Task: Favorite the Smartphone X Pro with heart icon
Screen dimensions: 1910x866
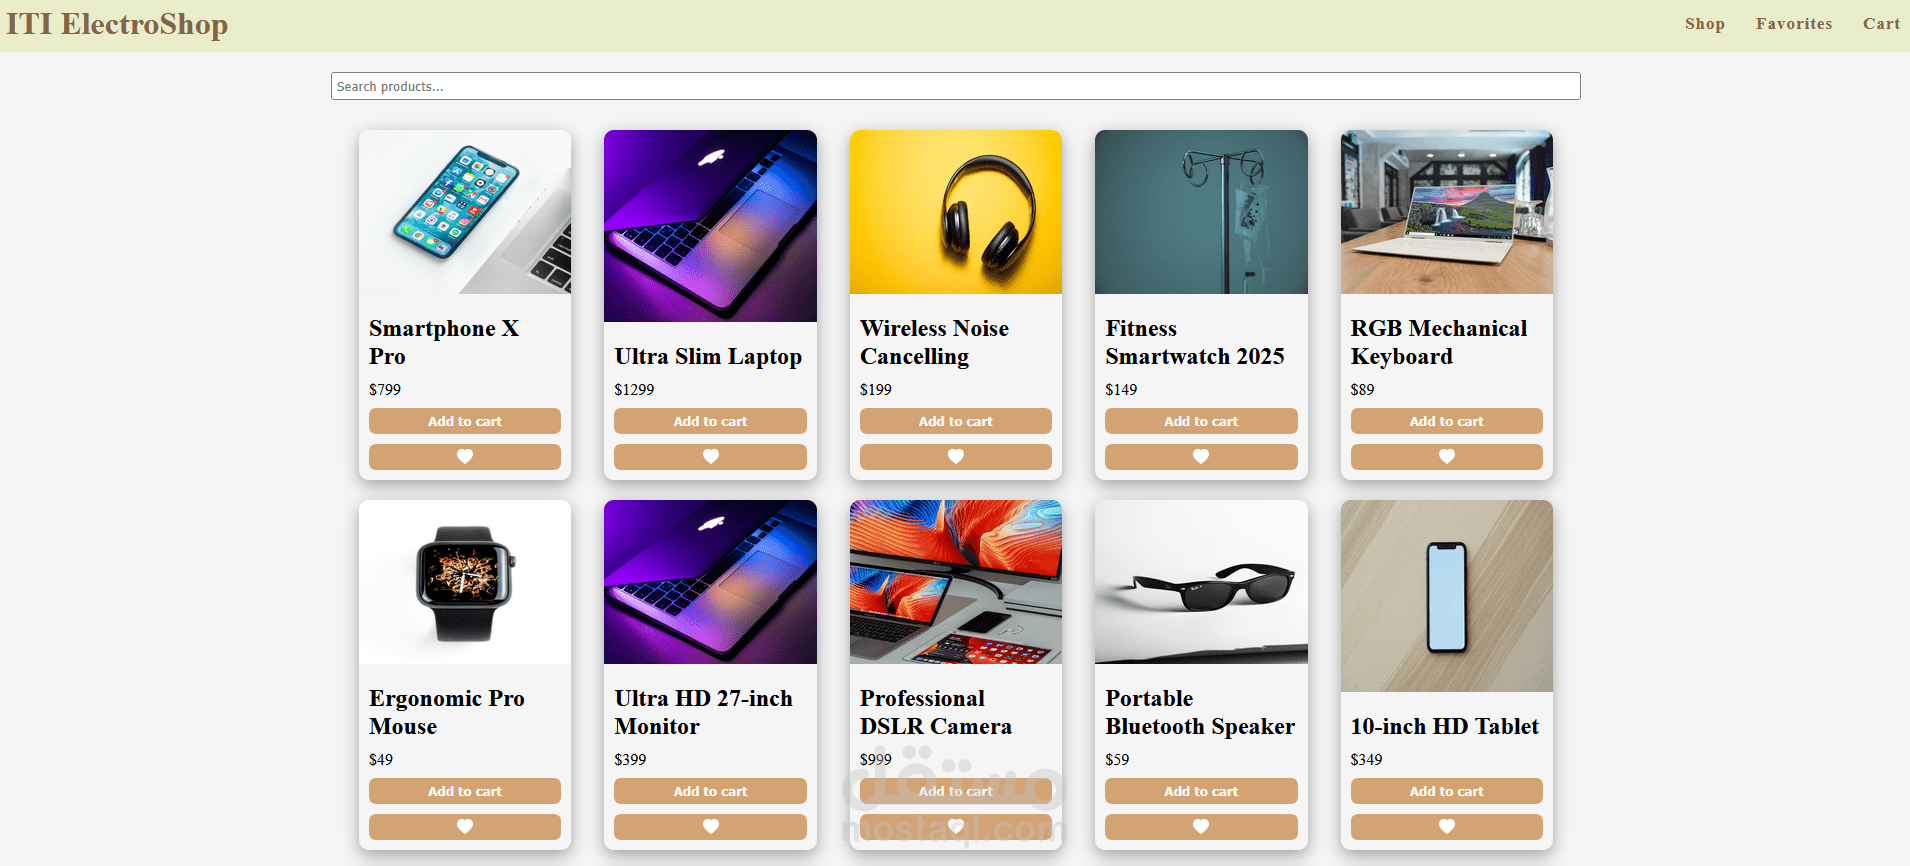Action: click(x=465, y=457)
